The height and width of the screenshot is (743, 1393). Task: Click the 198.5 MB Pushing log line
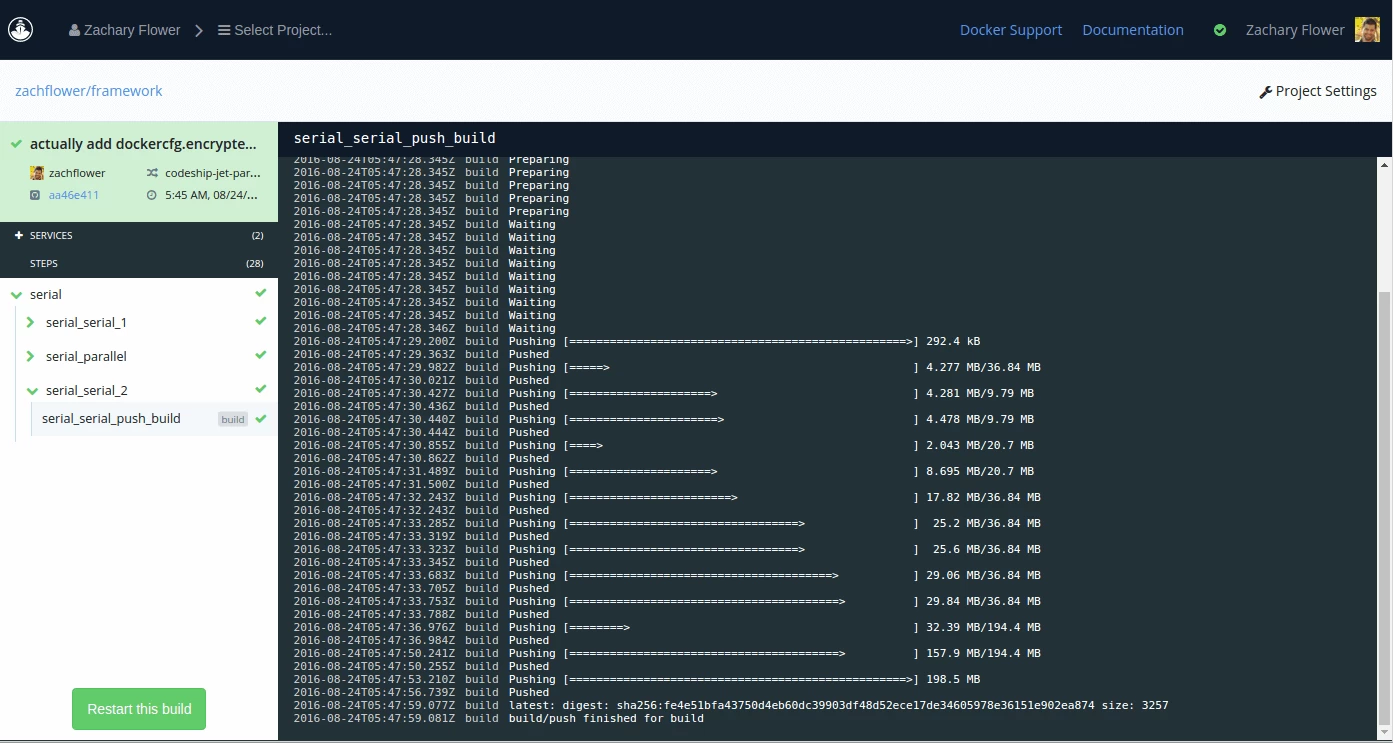tap(637, 679)
